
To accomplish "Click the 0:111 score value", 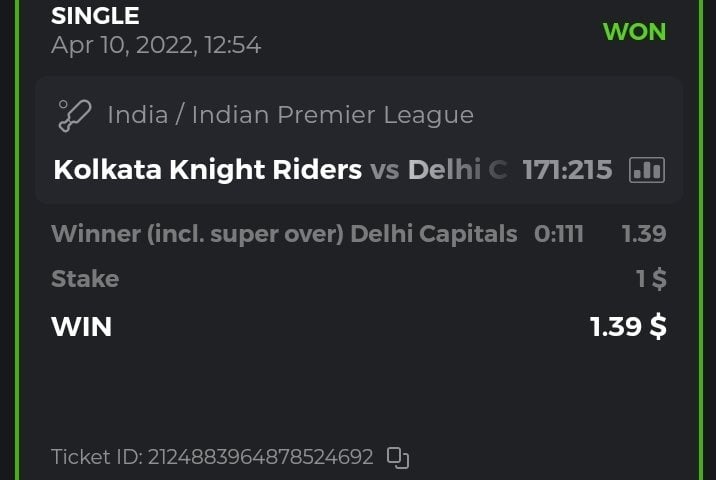I will pos(559,234).
